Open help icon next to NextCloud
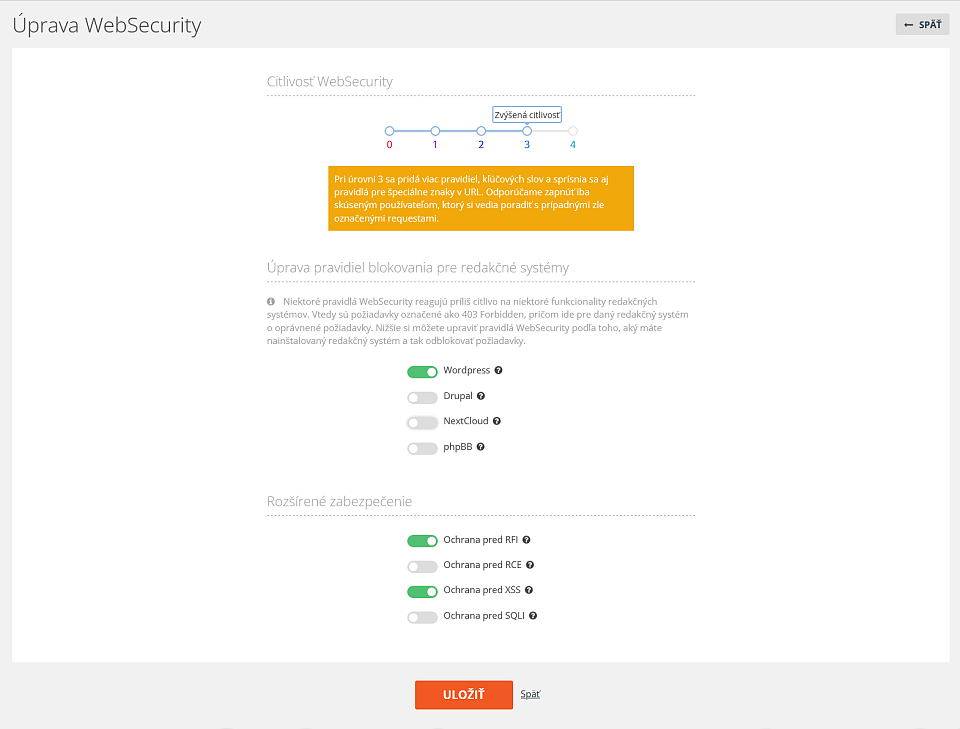 click(497, 421)
